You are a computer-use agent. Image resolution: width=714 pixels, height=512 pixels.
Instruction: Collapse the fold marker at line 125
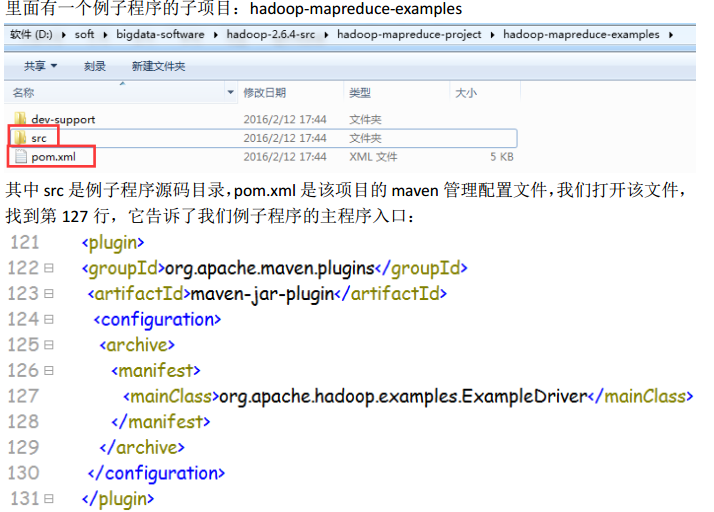coord(49,345)
